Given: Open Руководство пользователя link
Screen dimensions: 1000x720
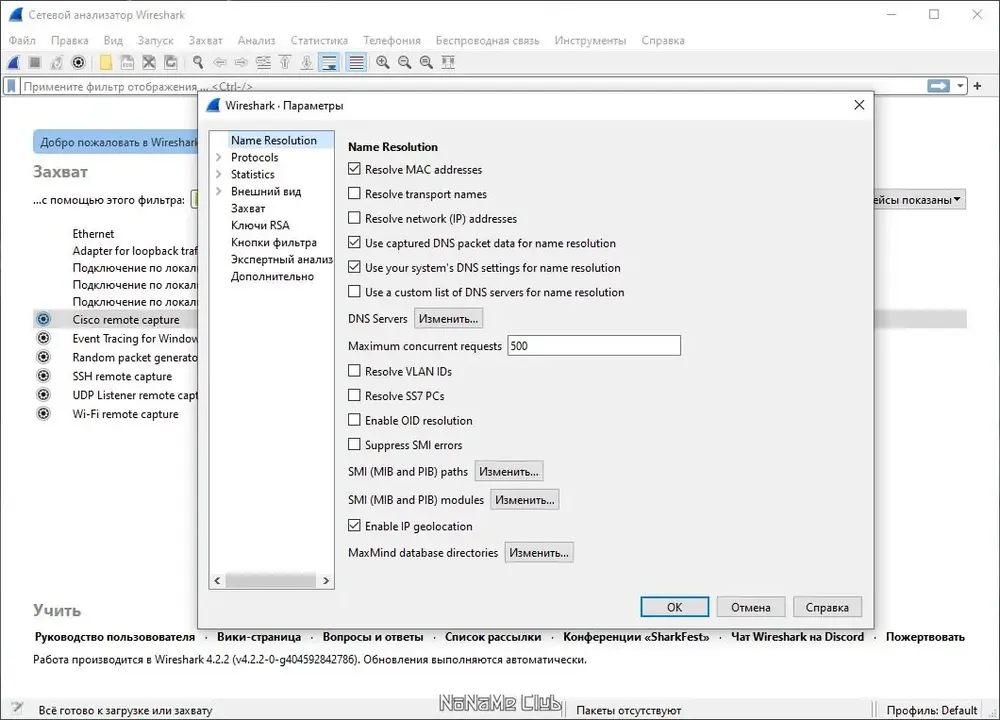Looking at the screenshot, I should coord(115,636).
